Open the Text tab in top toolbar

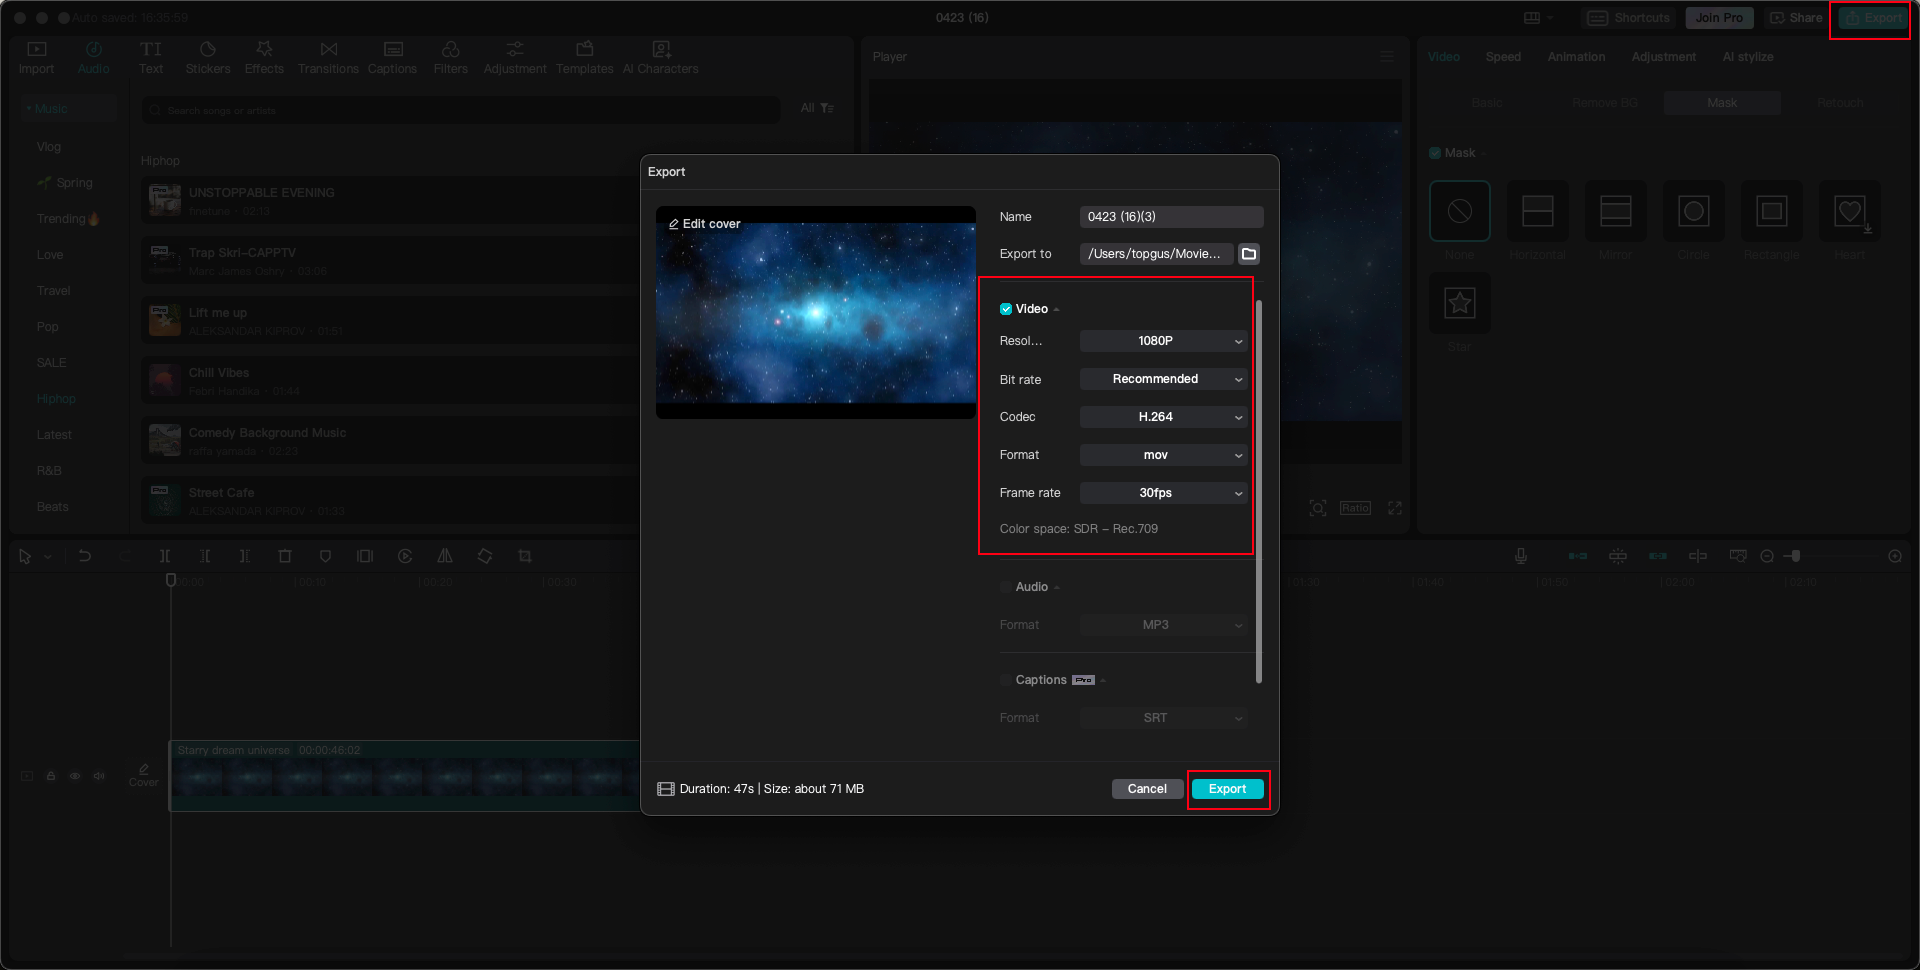[151, 58]
